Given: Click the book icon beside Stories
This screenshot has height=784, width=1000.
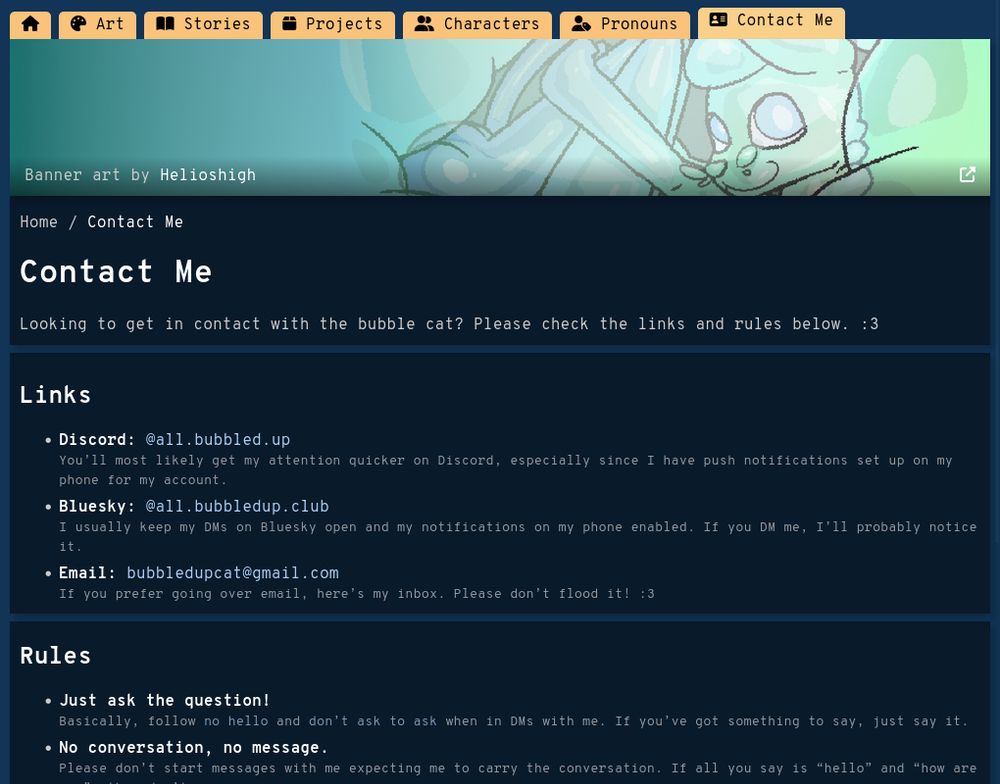Looking at the screenshot, I should [165, 24].
